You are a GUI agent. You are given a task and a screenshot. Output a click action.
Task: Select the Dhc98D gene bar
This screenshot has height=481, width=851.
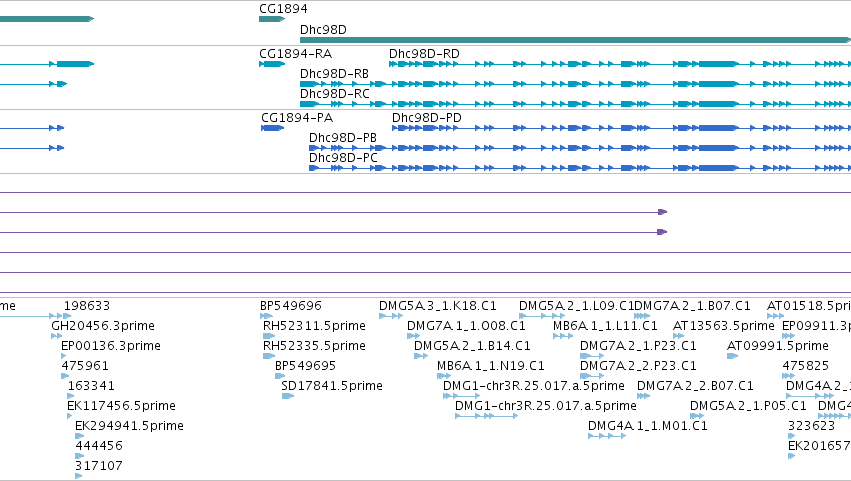click(575, 40)
